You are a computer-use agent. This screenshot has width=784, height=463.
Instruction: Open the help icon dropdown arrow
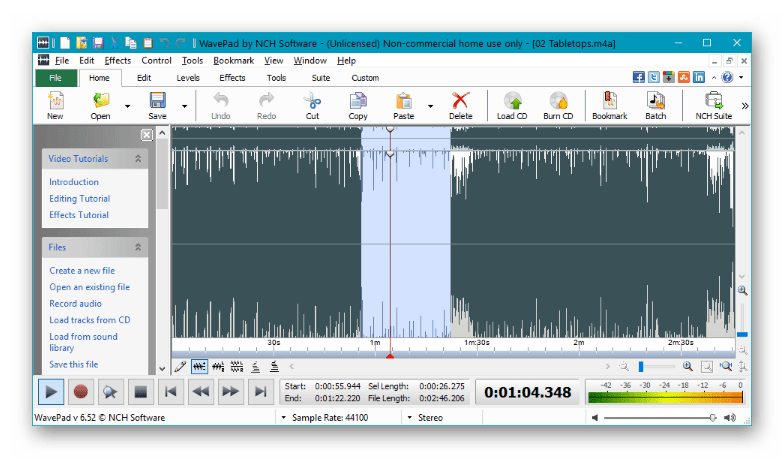pyautogui.click(x=741, y=78)
